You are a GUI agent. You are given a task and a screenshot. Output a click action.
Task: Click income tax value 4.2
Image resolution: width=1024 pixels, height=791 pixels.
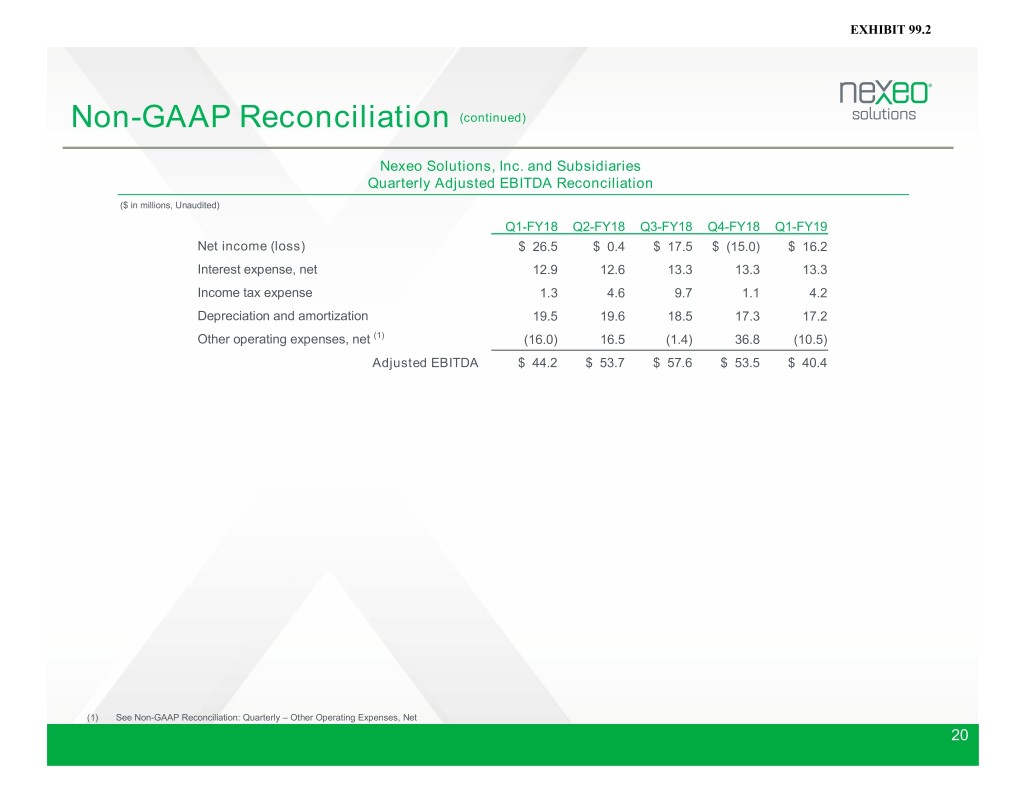tap(818, 293)
